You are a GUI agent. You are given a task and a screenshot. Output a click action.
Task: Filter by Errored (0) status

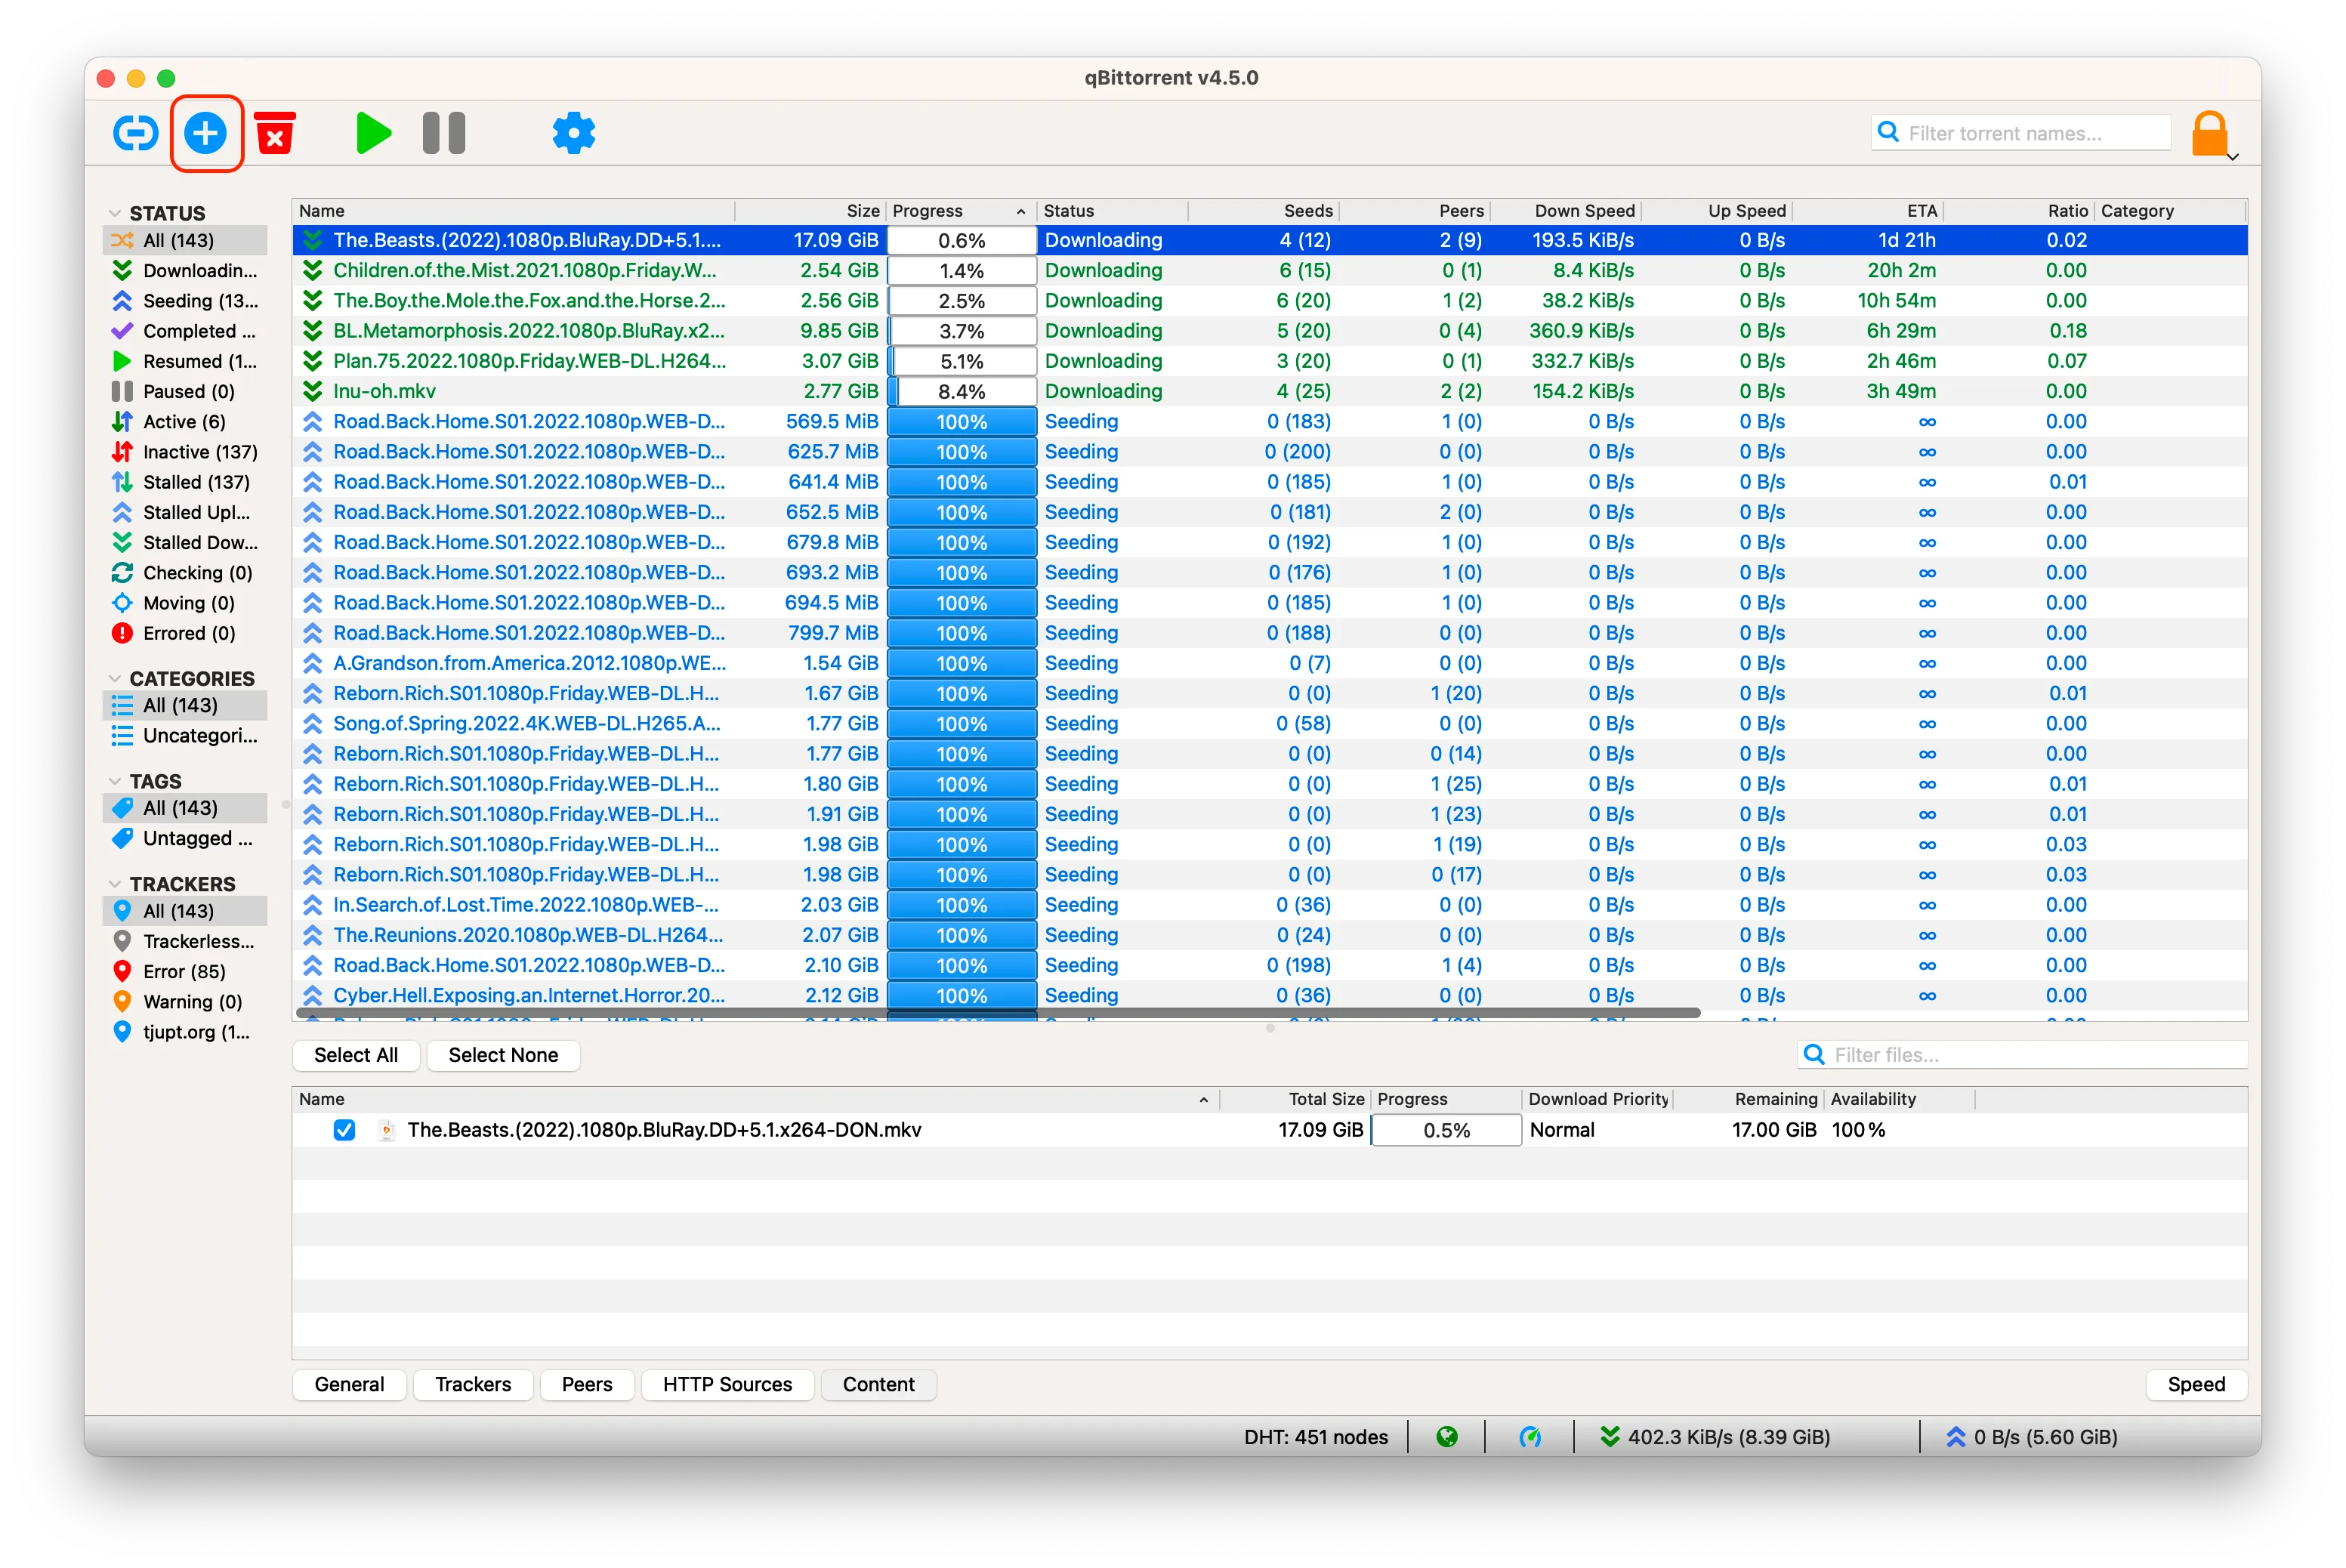point(185,633)
